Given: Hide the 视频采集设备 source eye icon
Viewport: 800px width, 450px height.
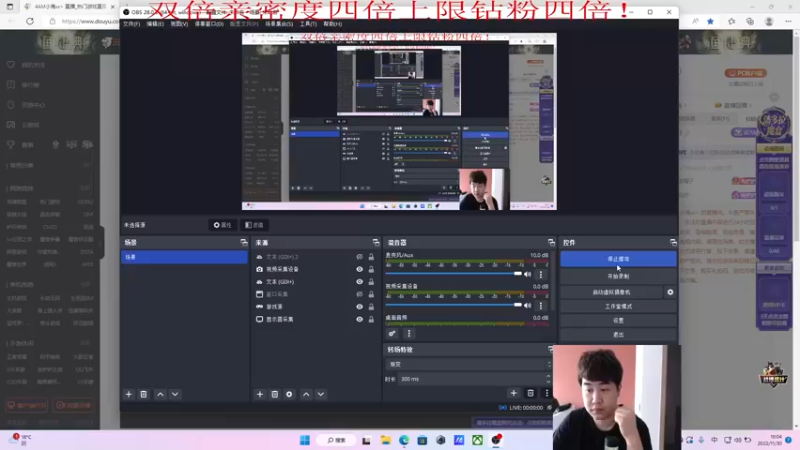Looking at the screenshot, I should point(359,269).
